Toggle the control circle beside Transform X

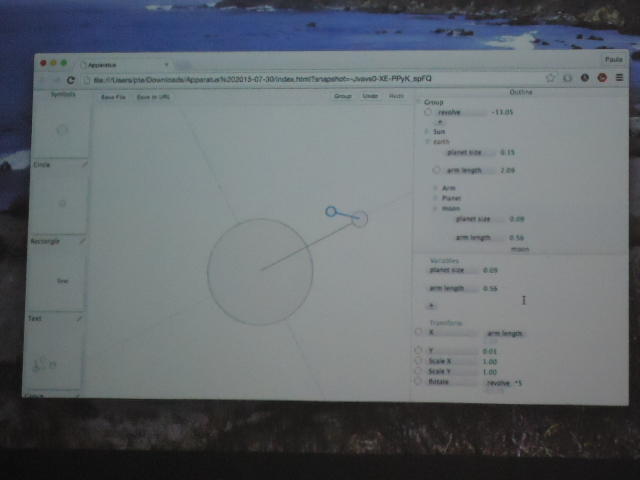(418, 332)
